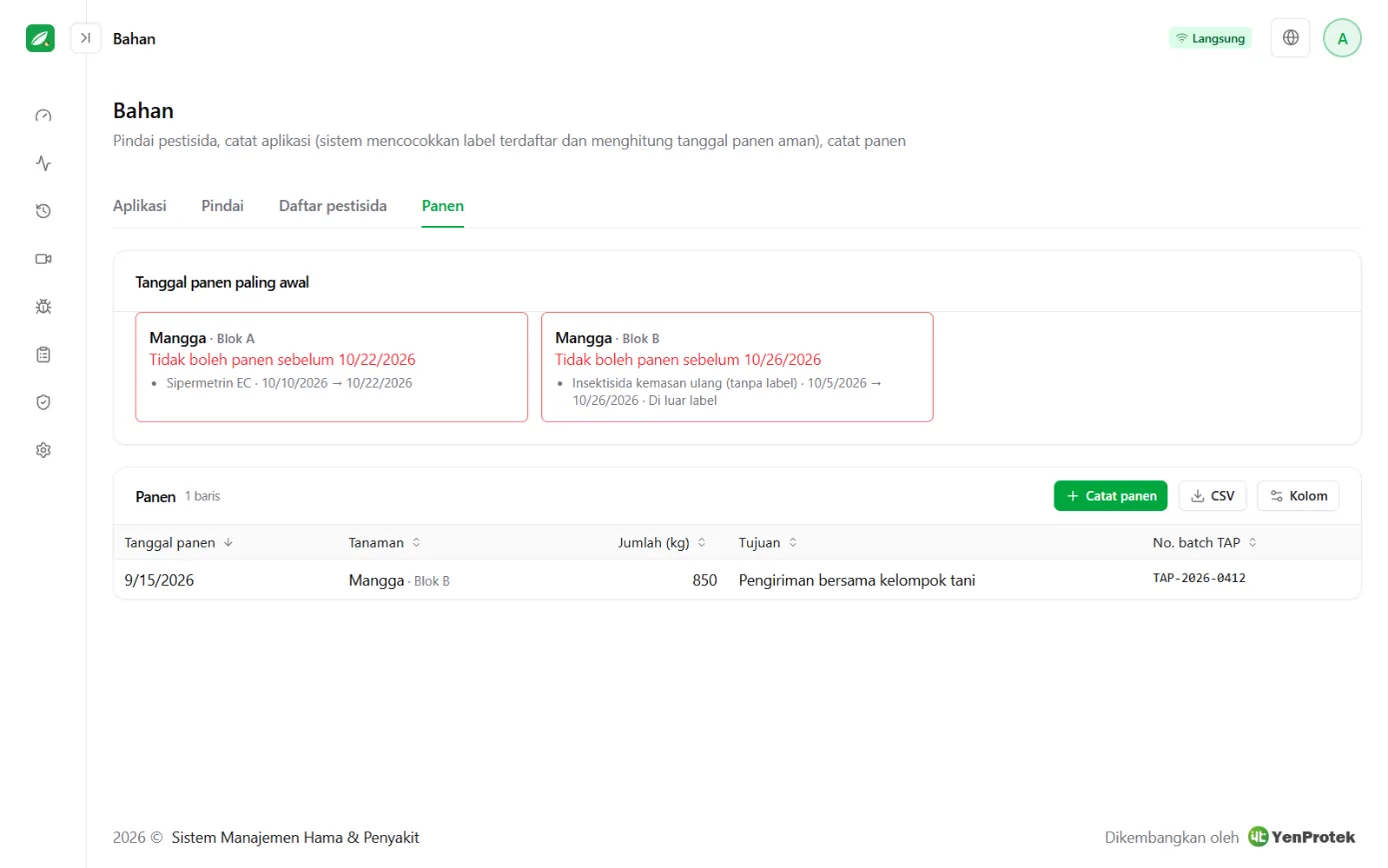Click the 850 quantity cell

704,580
